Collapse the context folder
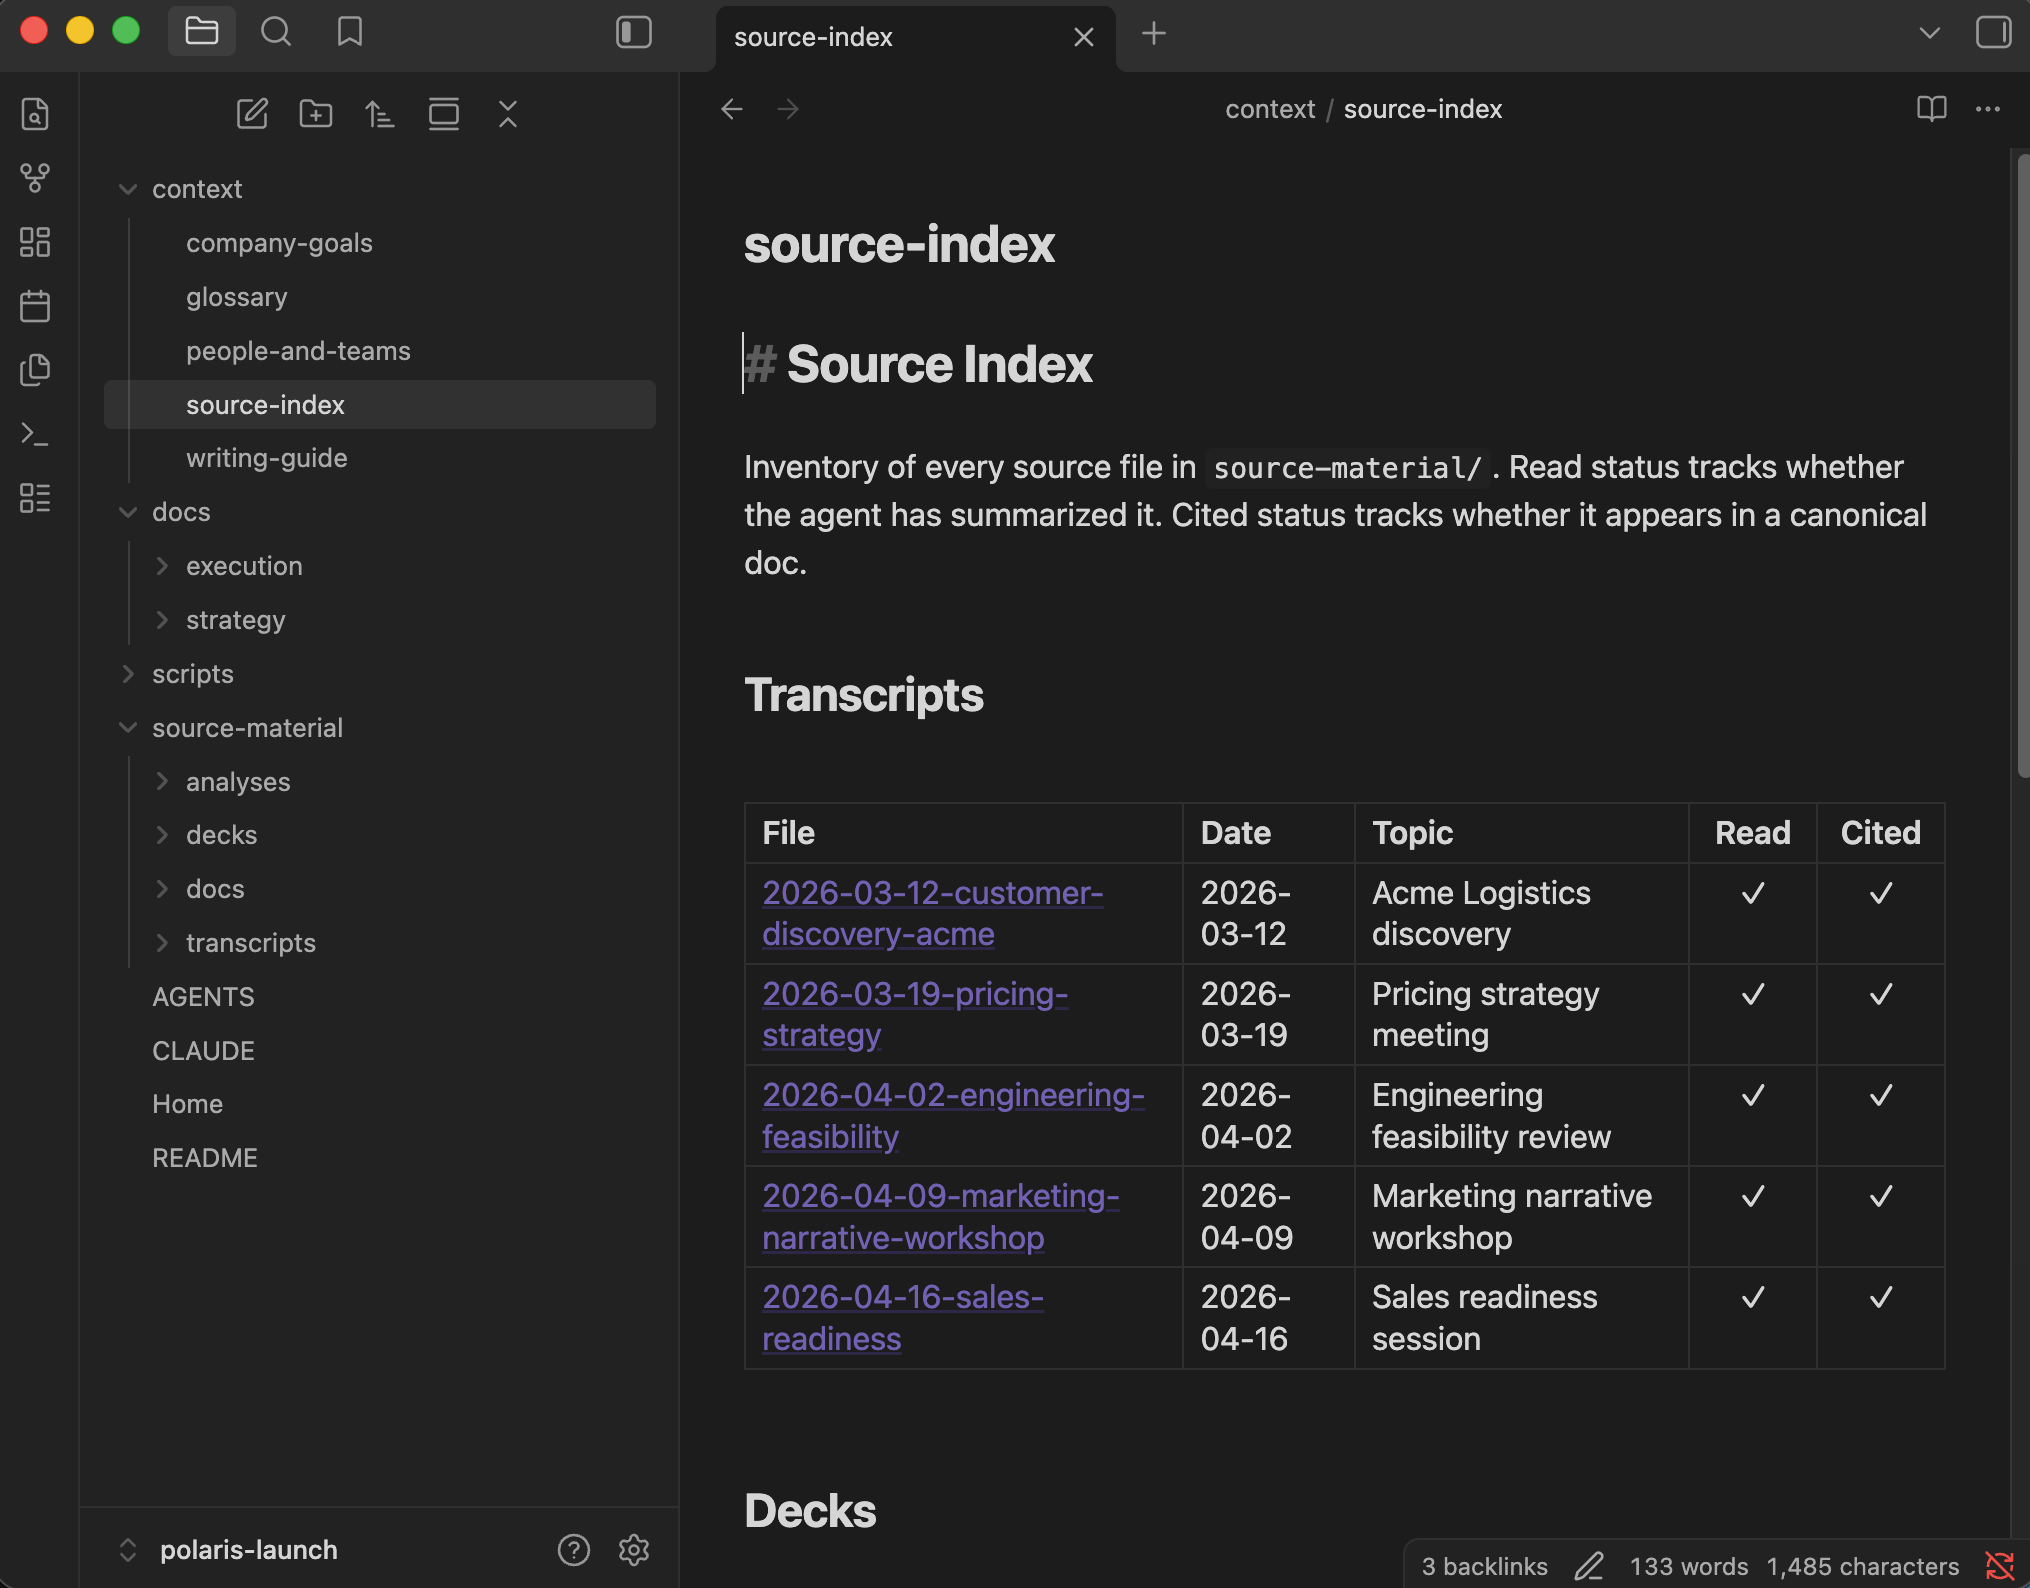Screen dimensions: 2030x1588 380,189
